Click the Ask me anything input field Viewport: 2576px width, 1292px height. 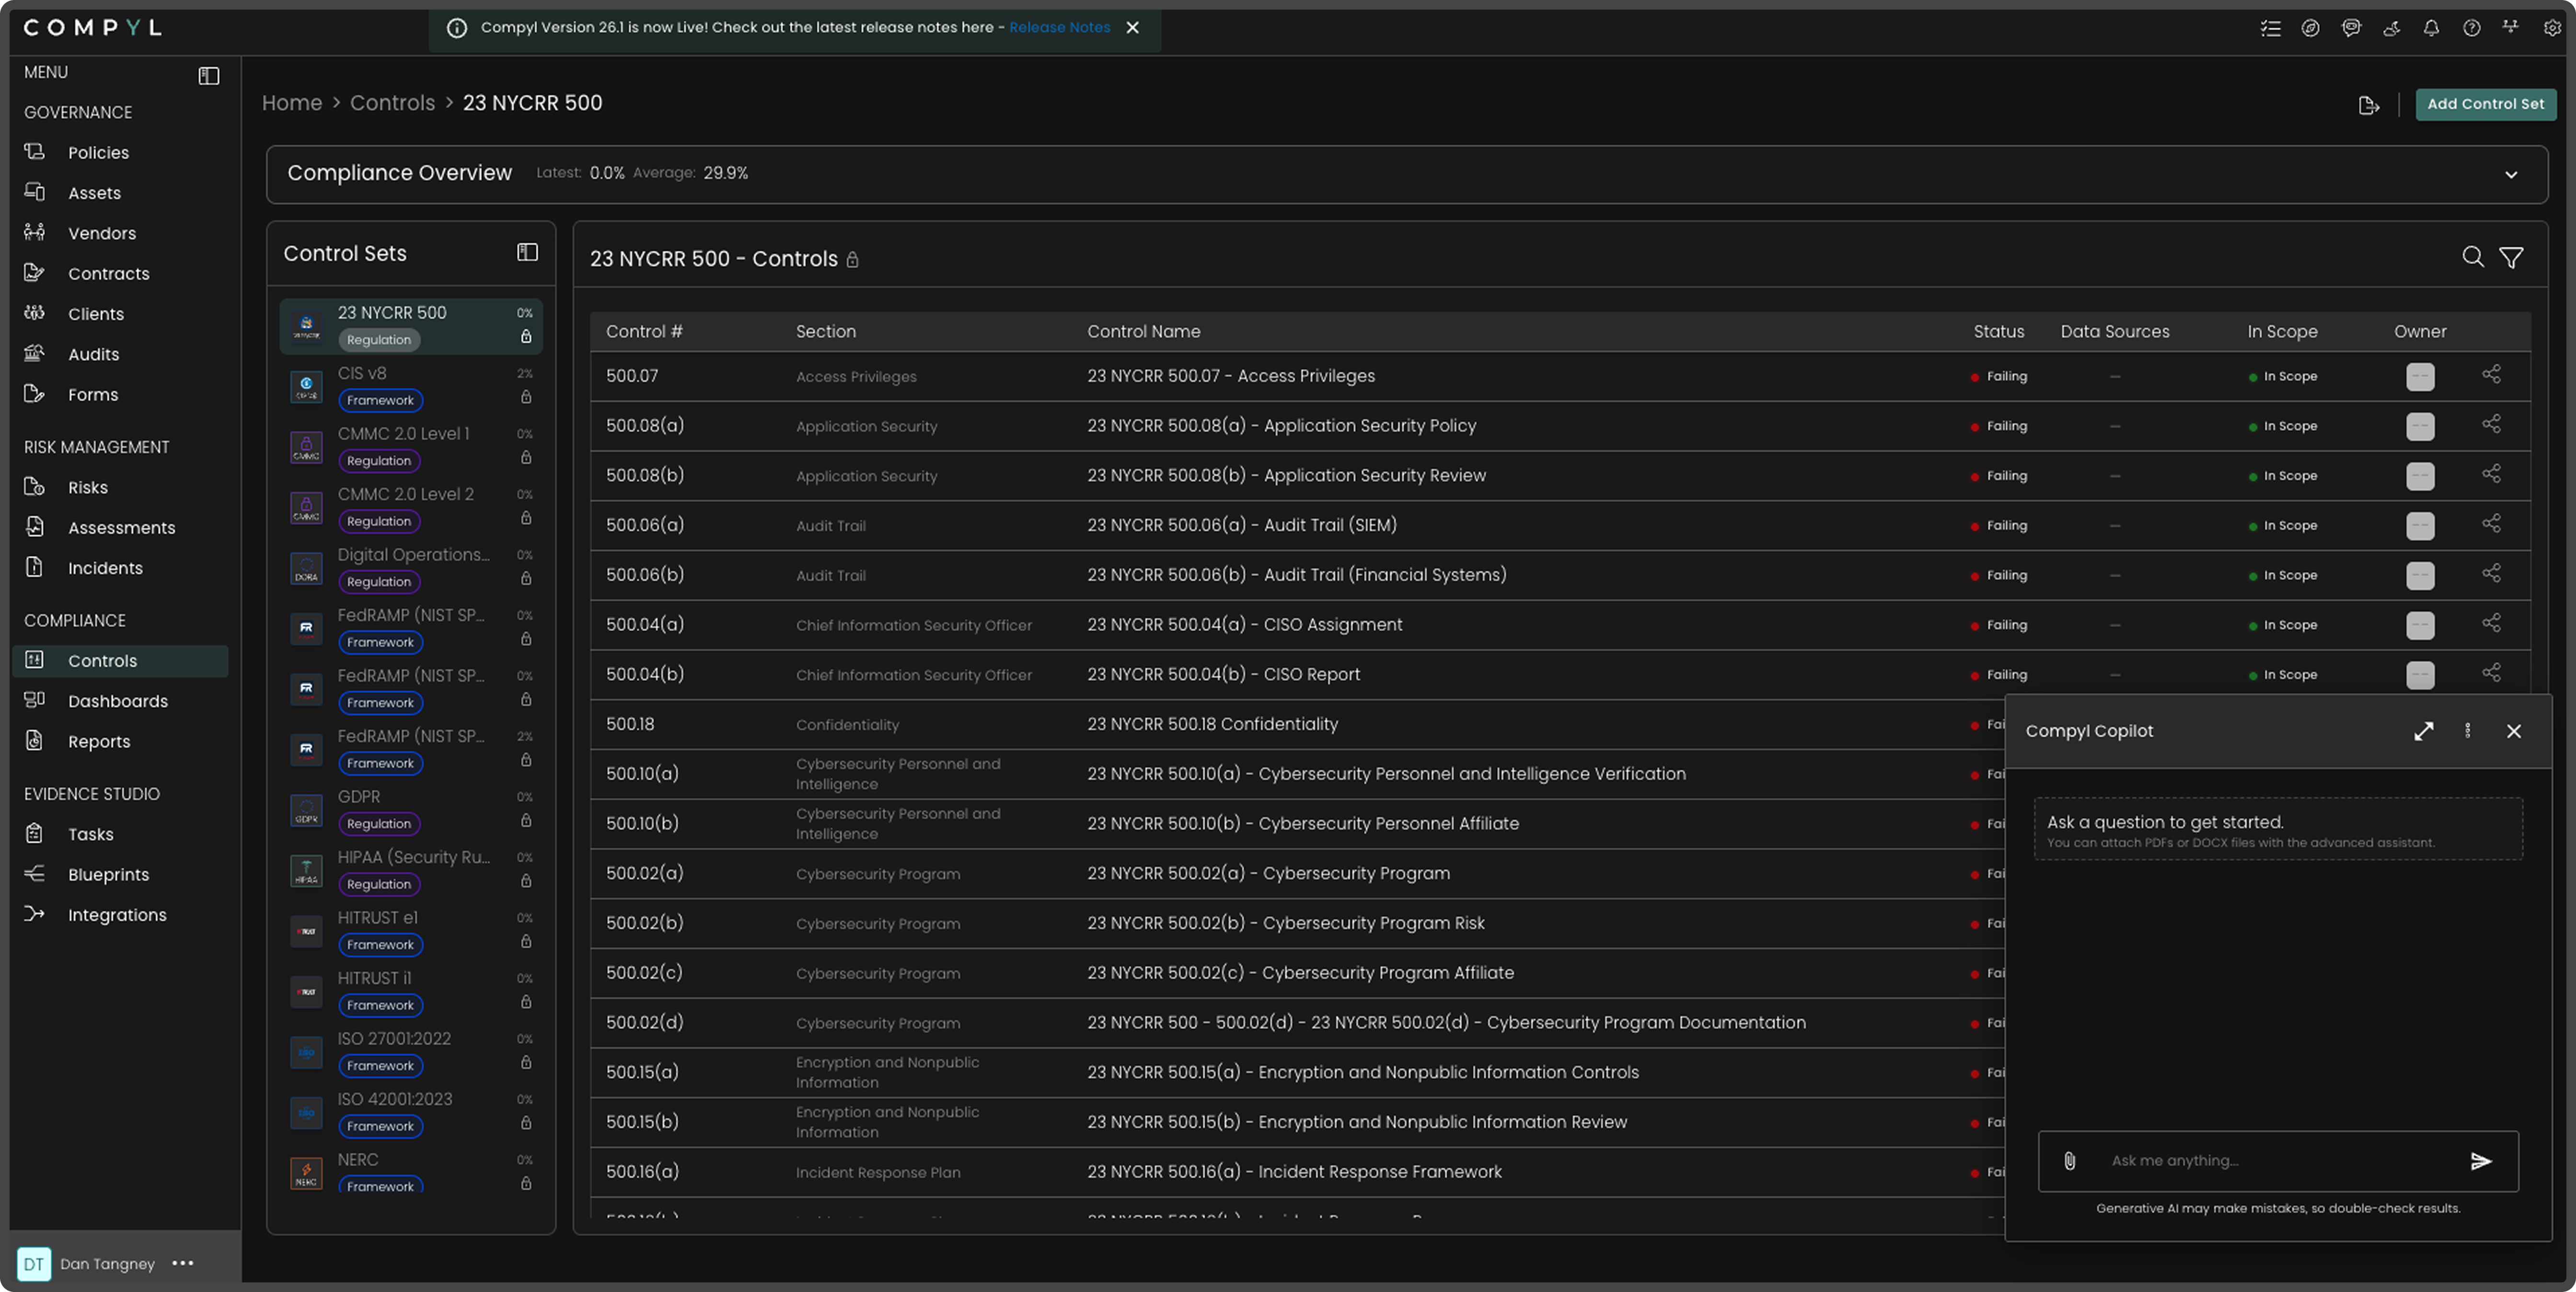click(x=2270, y=1161)
